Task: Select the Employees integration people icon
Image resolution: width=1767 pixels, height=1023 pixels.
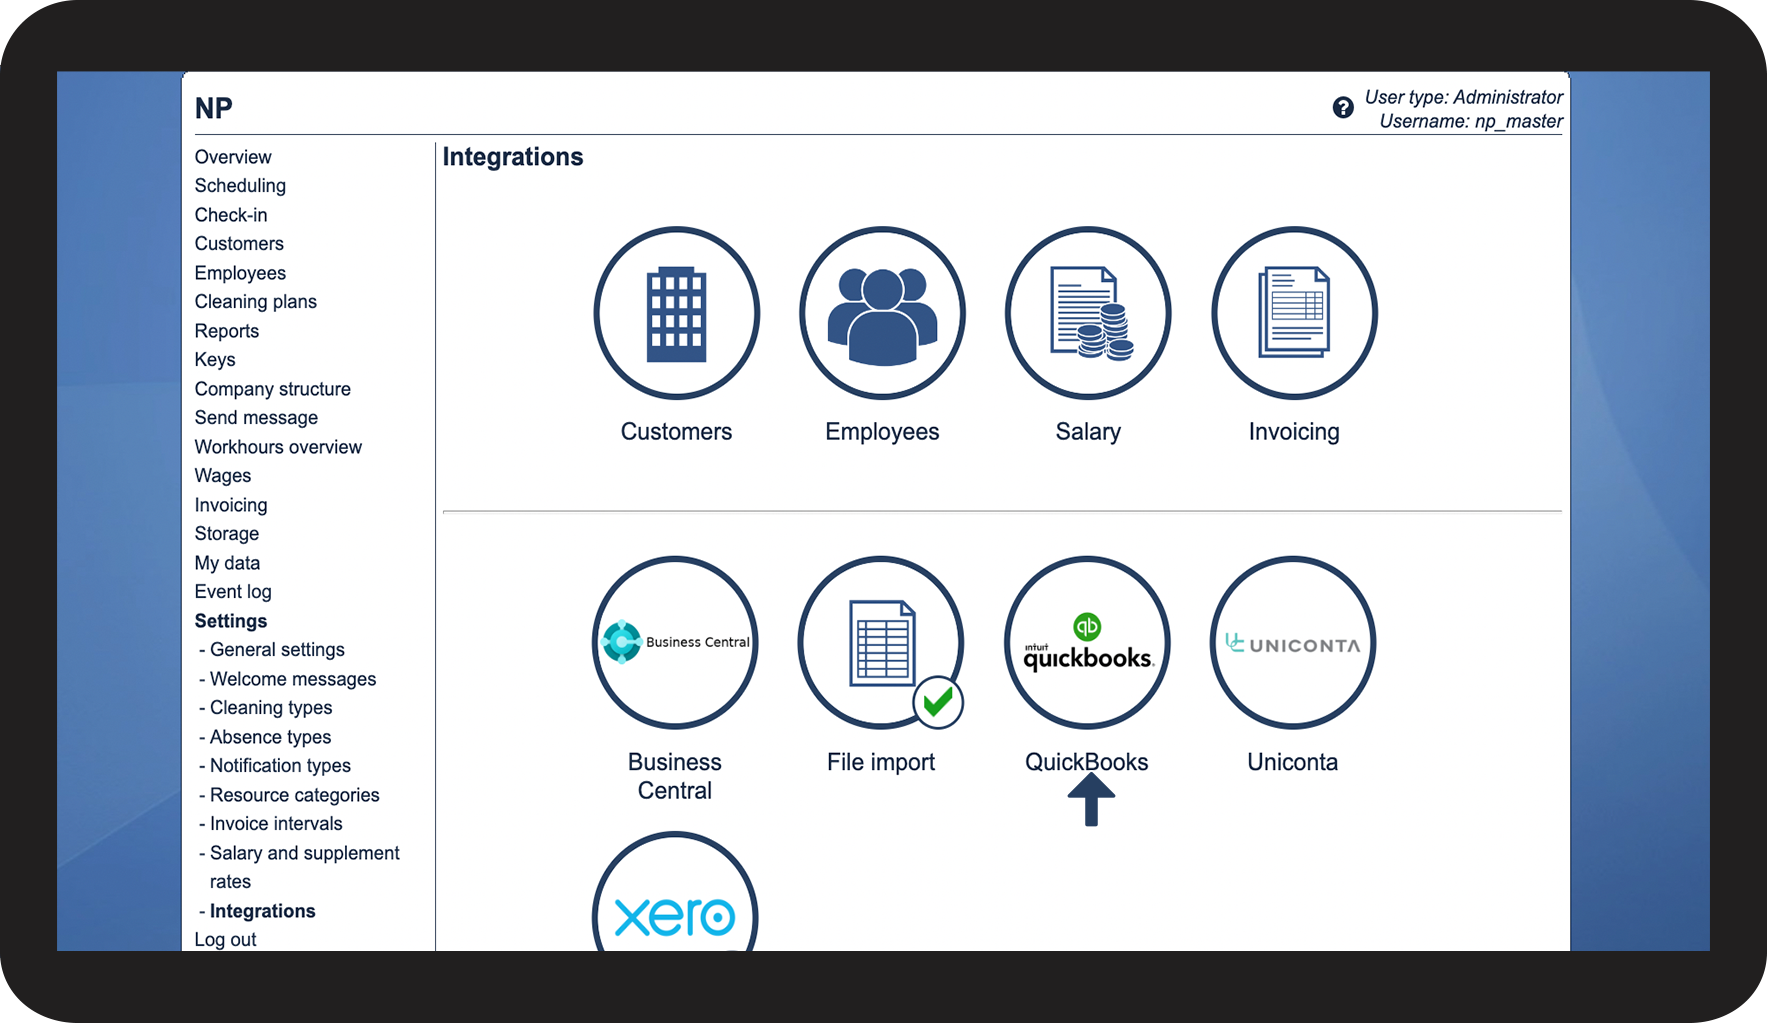Action: [882, 313]
